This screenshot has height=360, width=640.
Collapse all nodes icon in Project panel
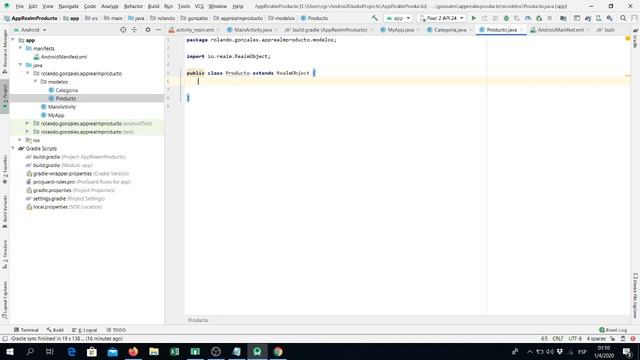(134, 30)
